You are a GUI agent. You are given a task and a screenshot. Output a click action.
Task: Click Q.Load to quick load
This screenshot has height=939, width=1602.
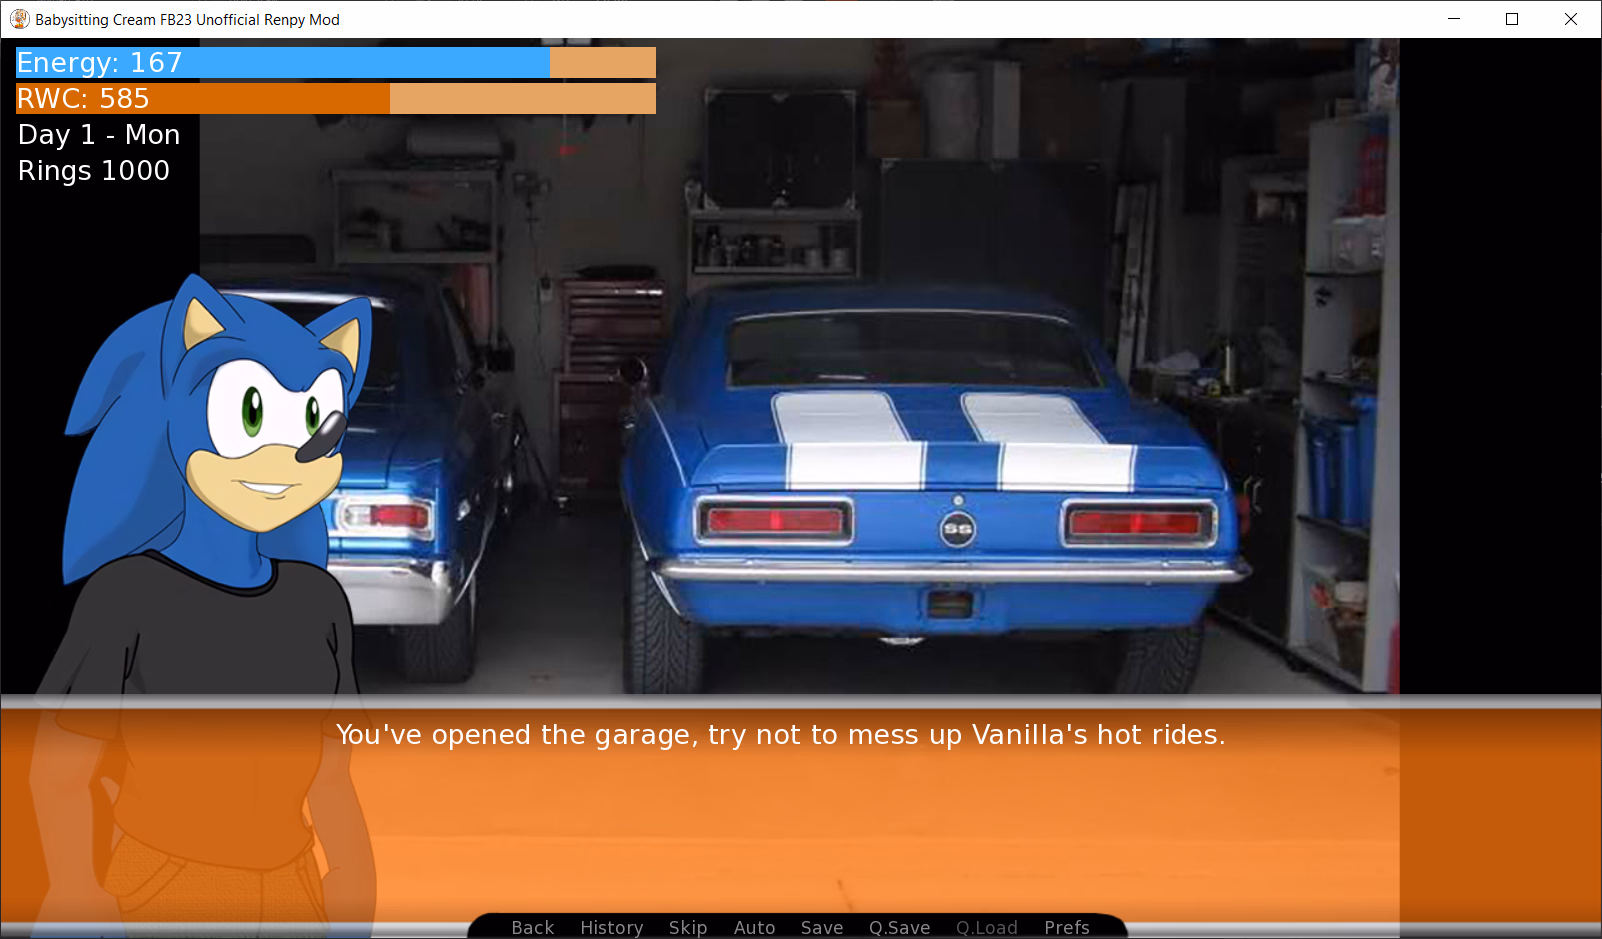point(986,927)
